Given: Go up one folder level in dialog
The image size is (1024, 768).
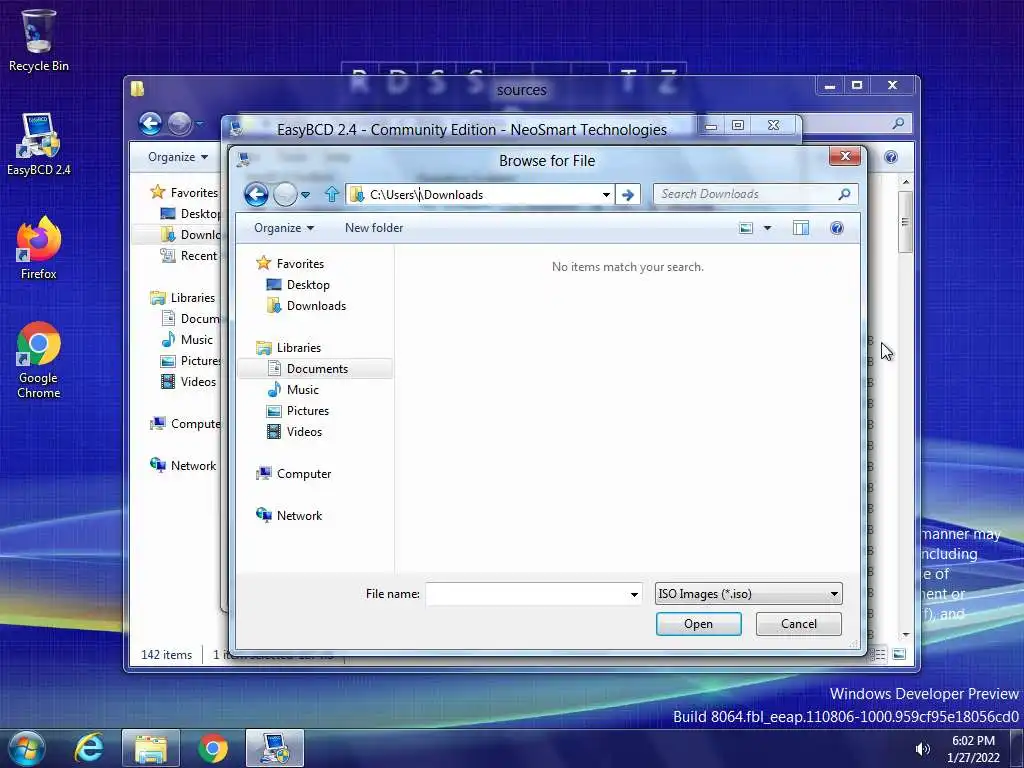Looking at the screenshot, I should [x=332, y=194].
